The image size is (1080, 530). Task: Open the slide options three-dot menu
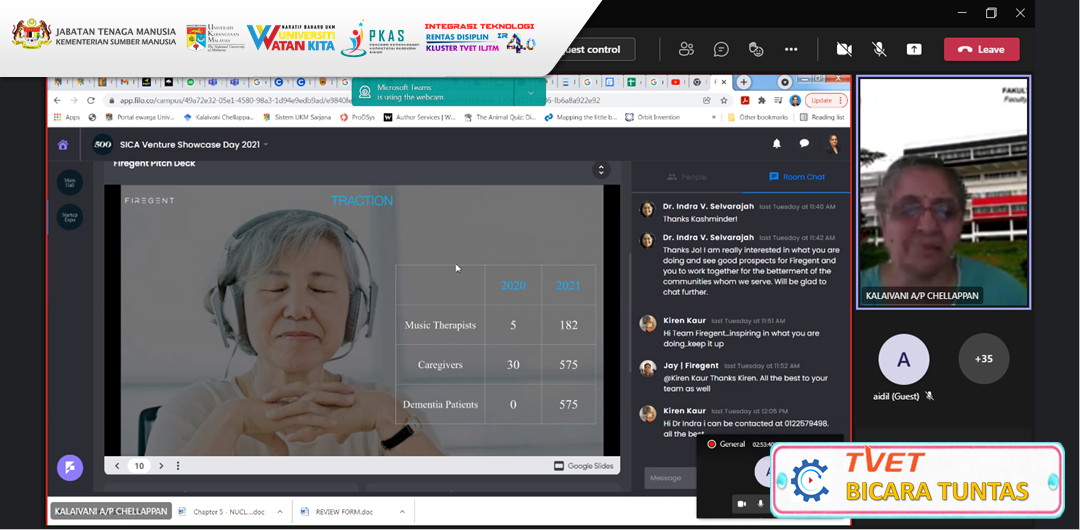[x=178, y=466]
